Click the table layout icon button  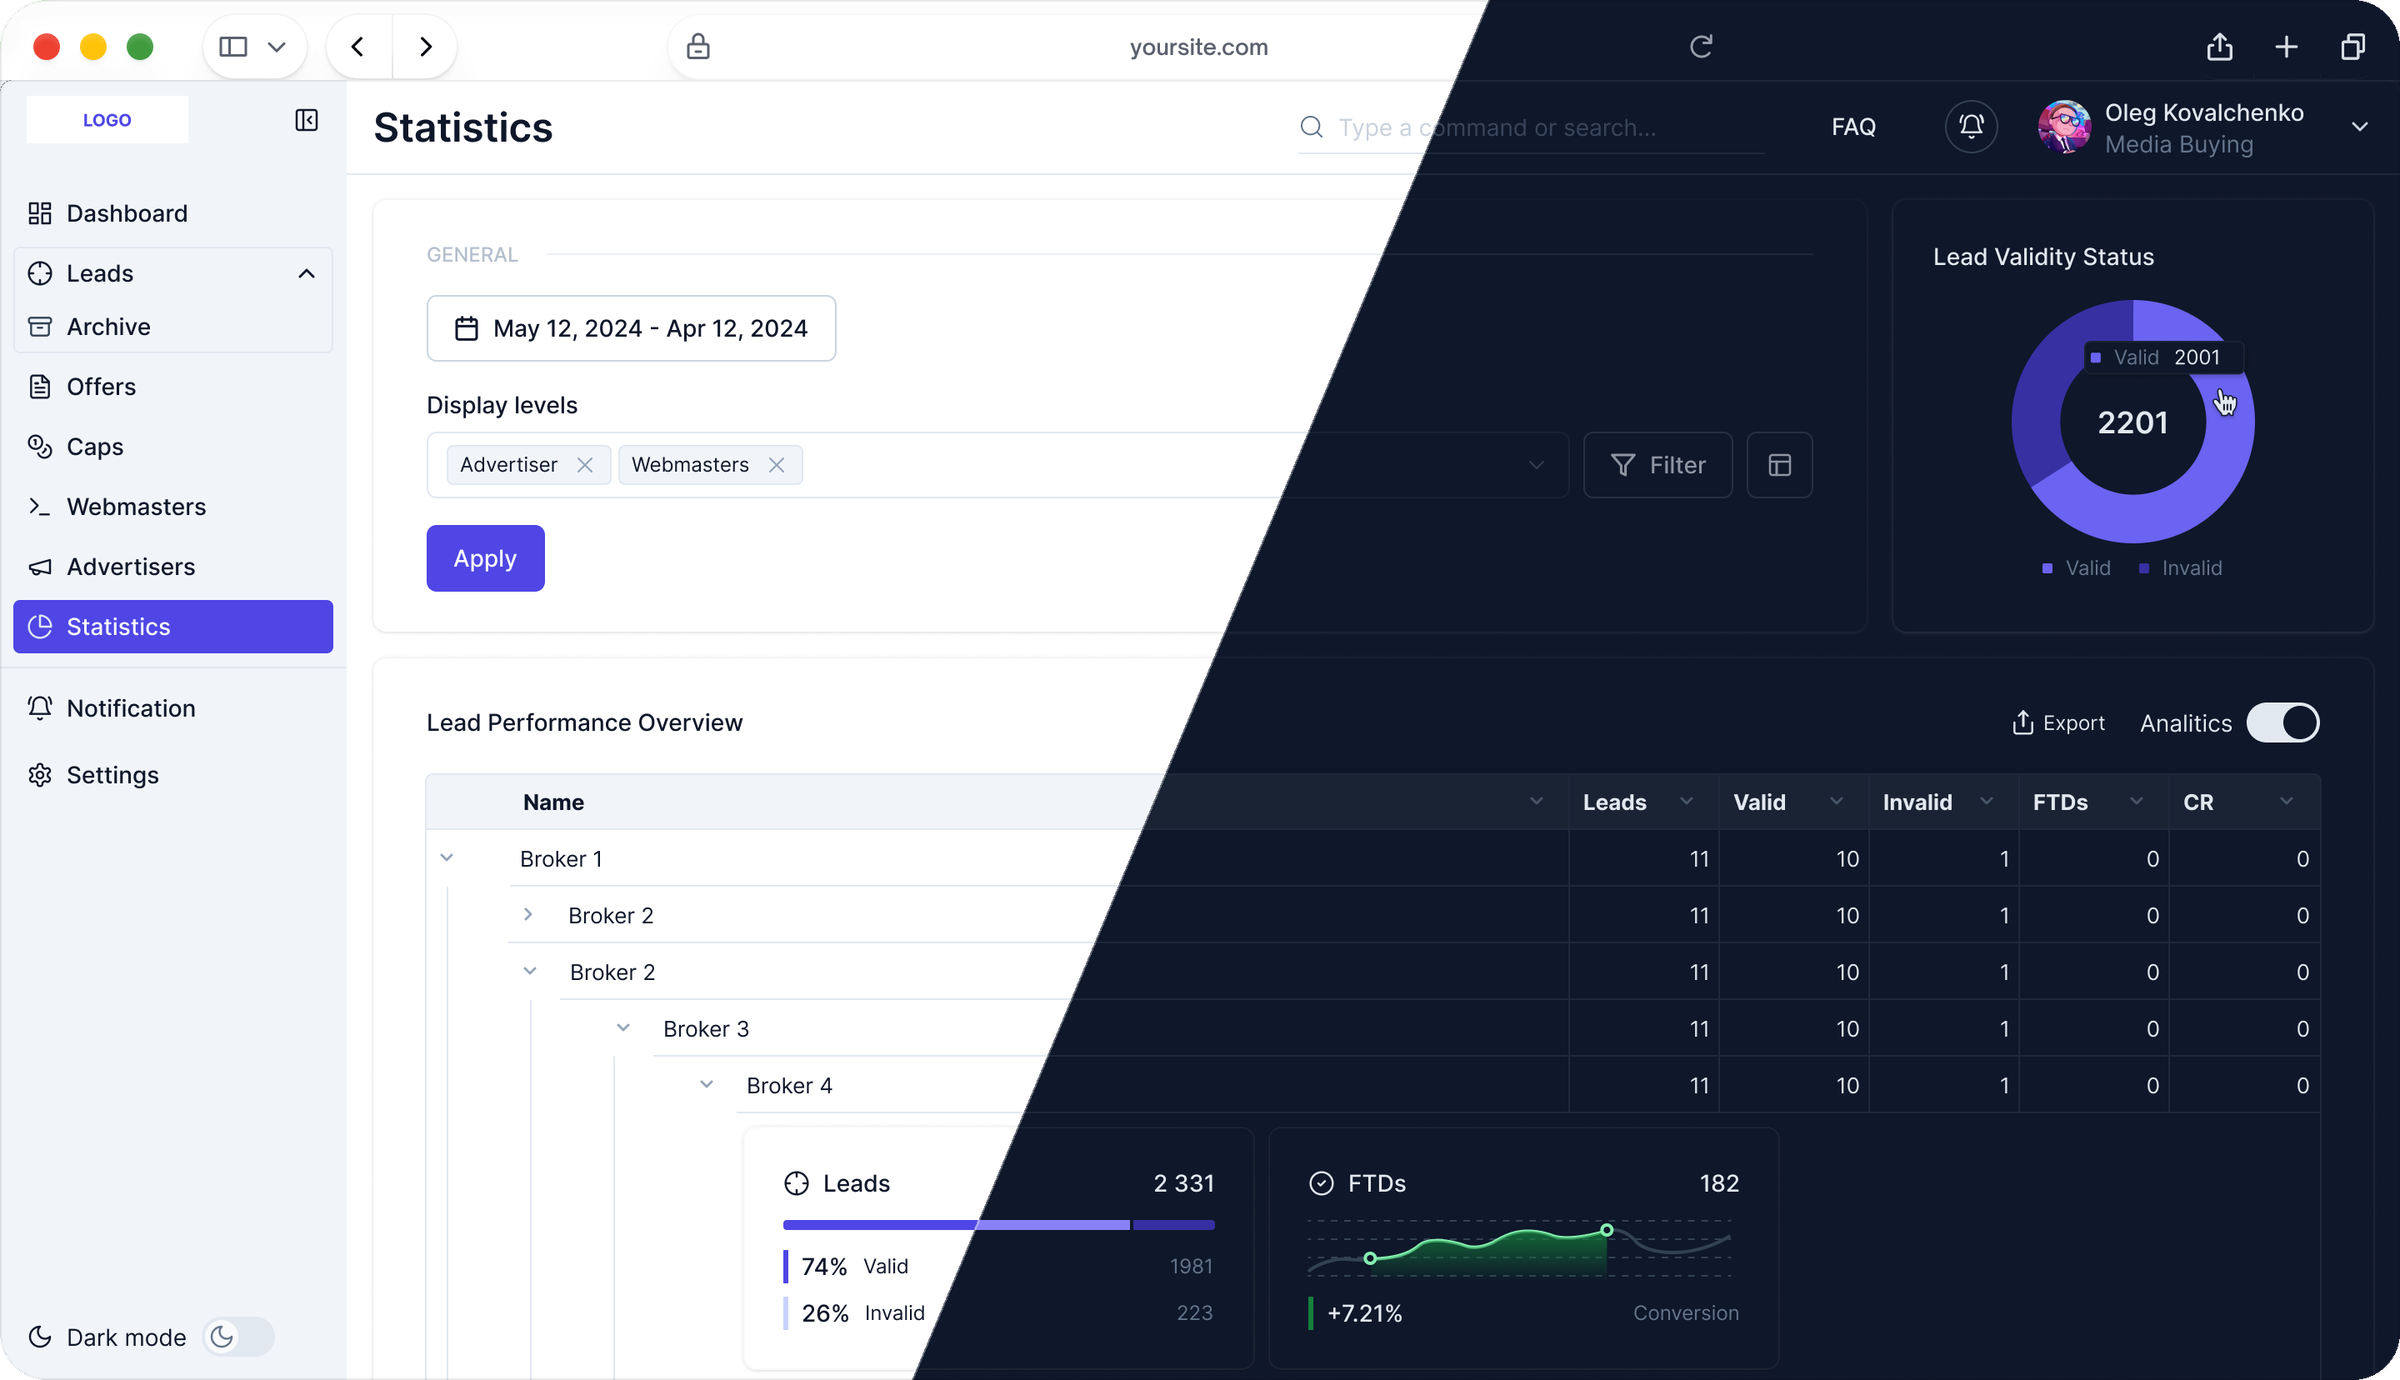click(1779, 465)
